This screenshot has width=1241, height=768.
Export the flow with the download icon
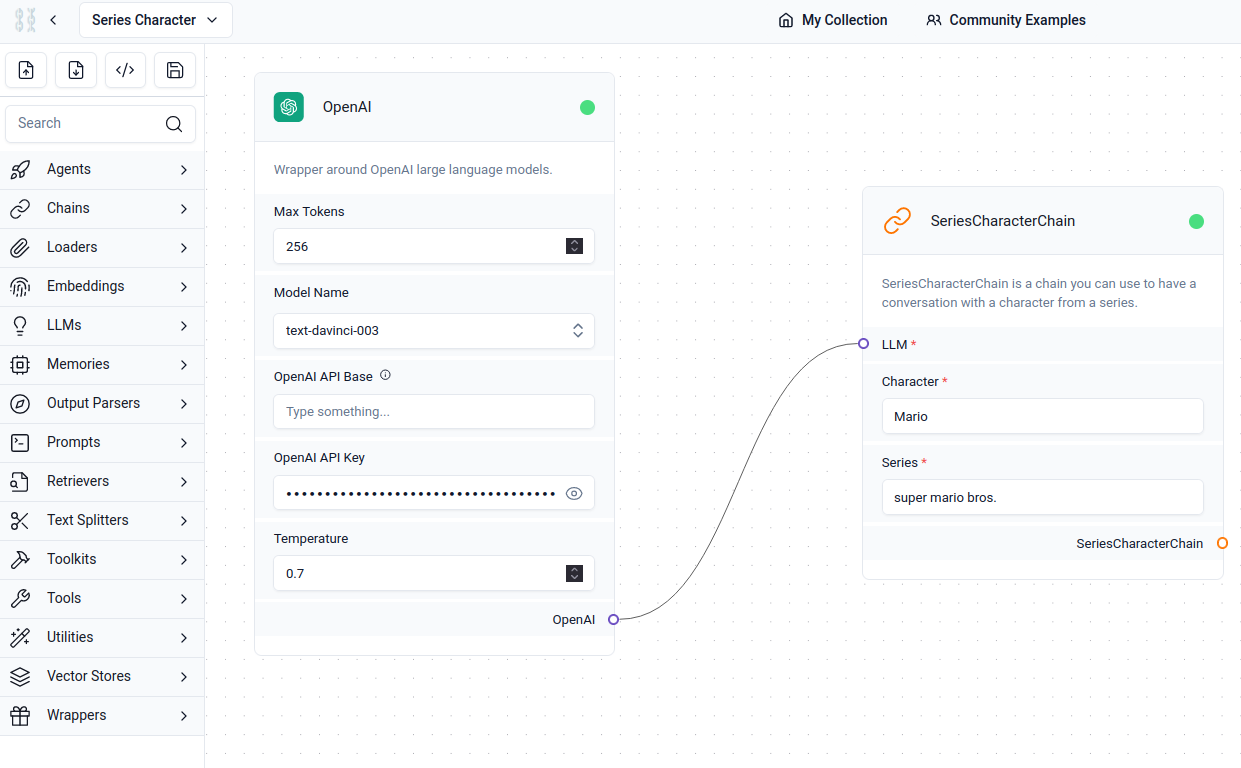[75, 70]
